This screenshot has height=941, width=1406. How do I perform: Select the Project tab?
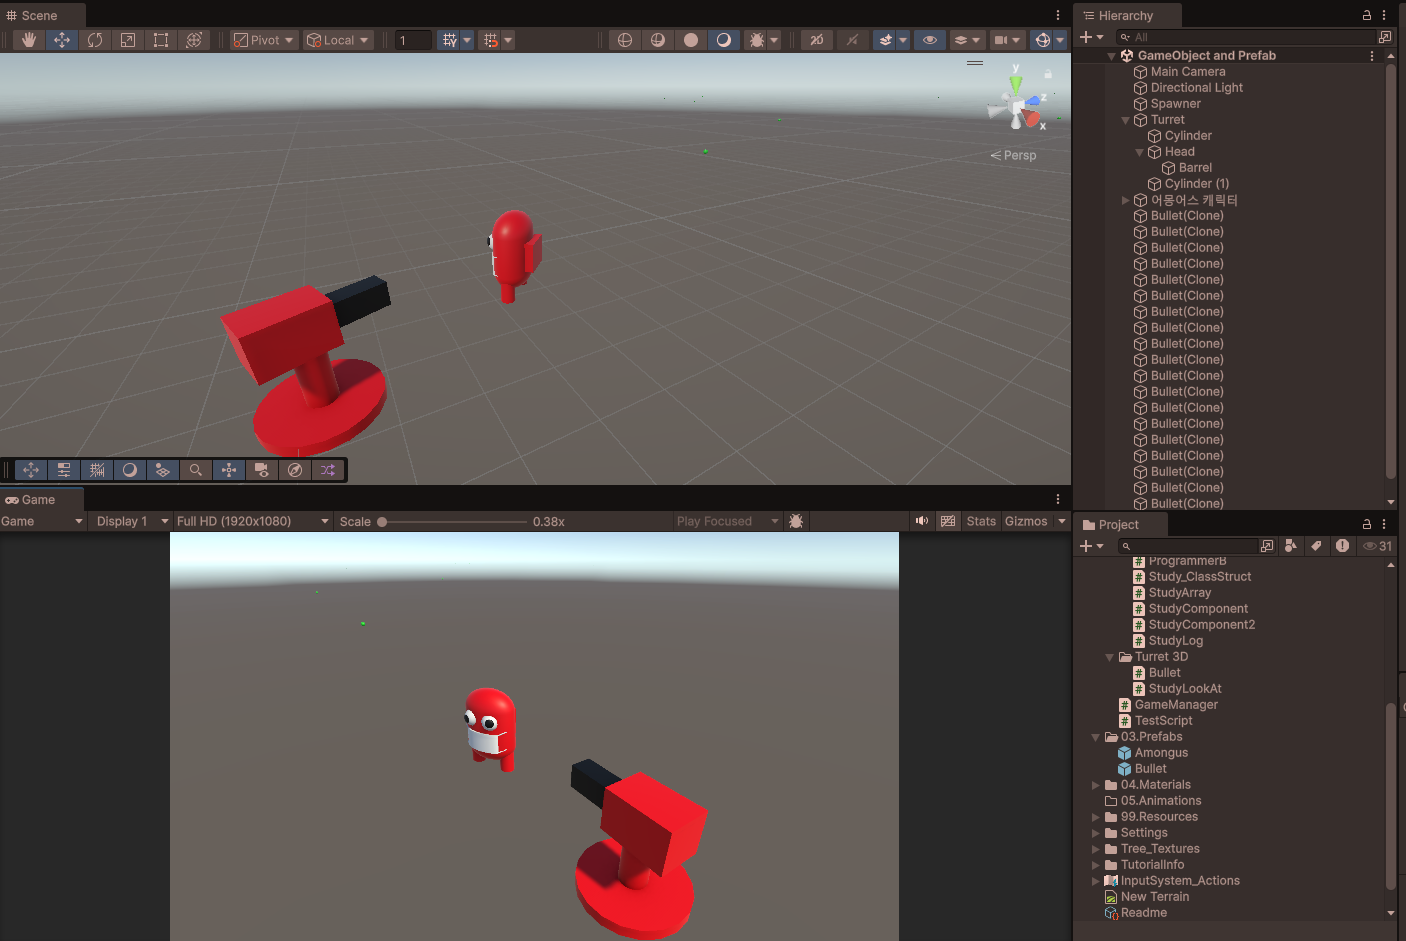pos(1118,524)
